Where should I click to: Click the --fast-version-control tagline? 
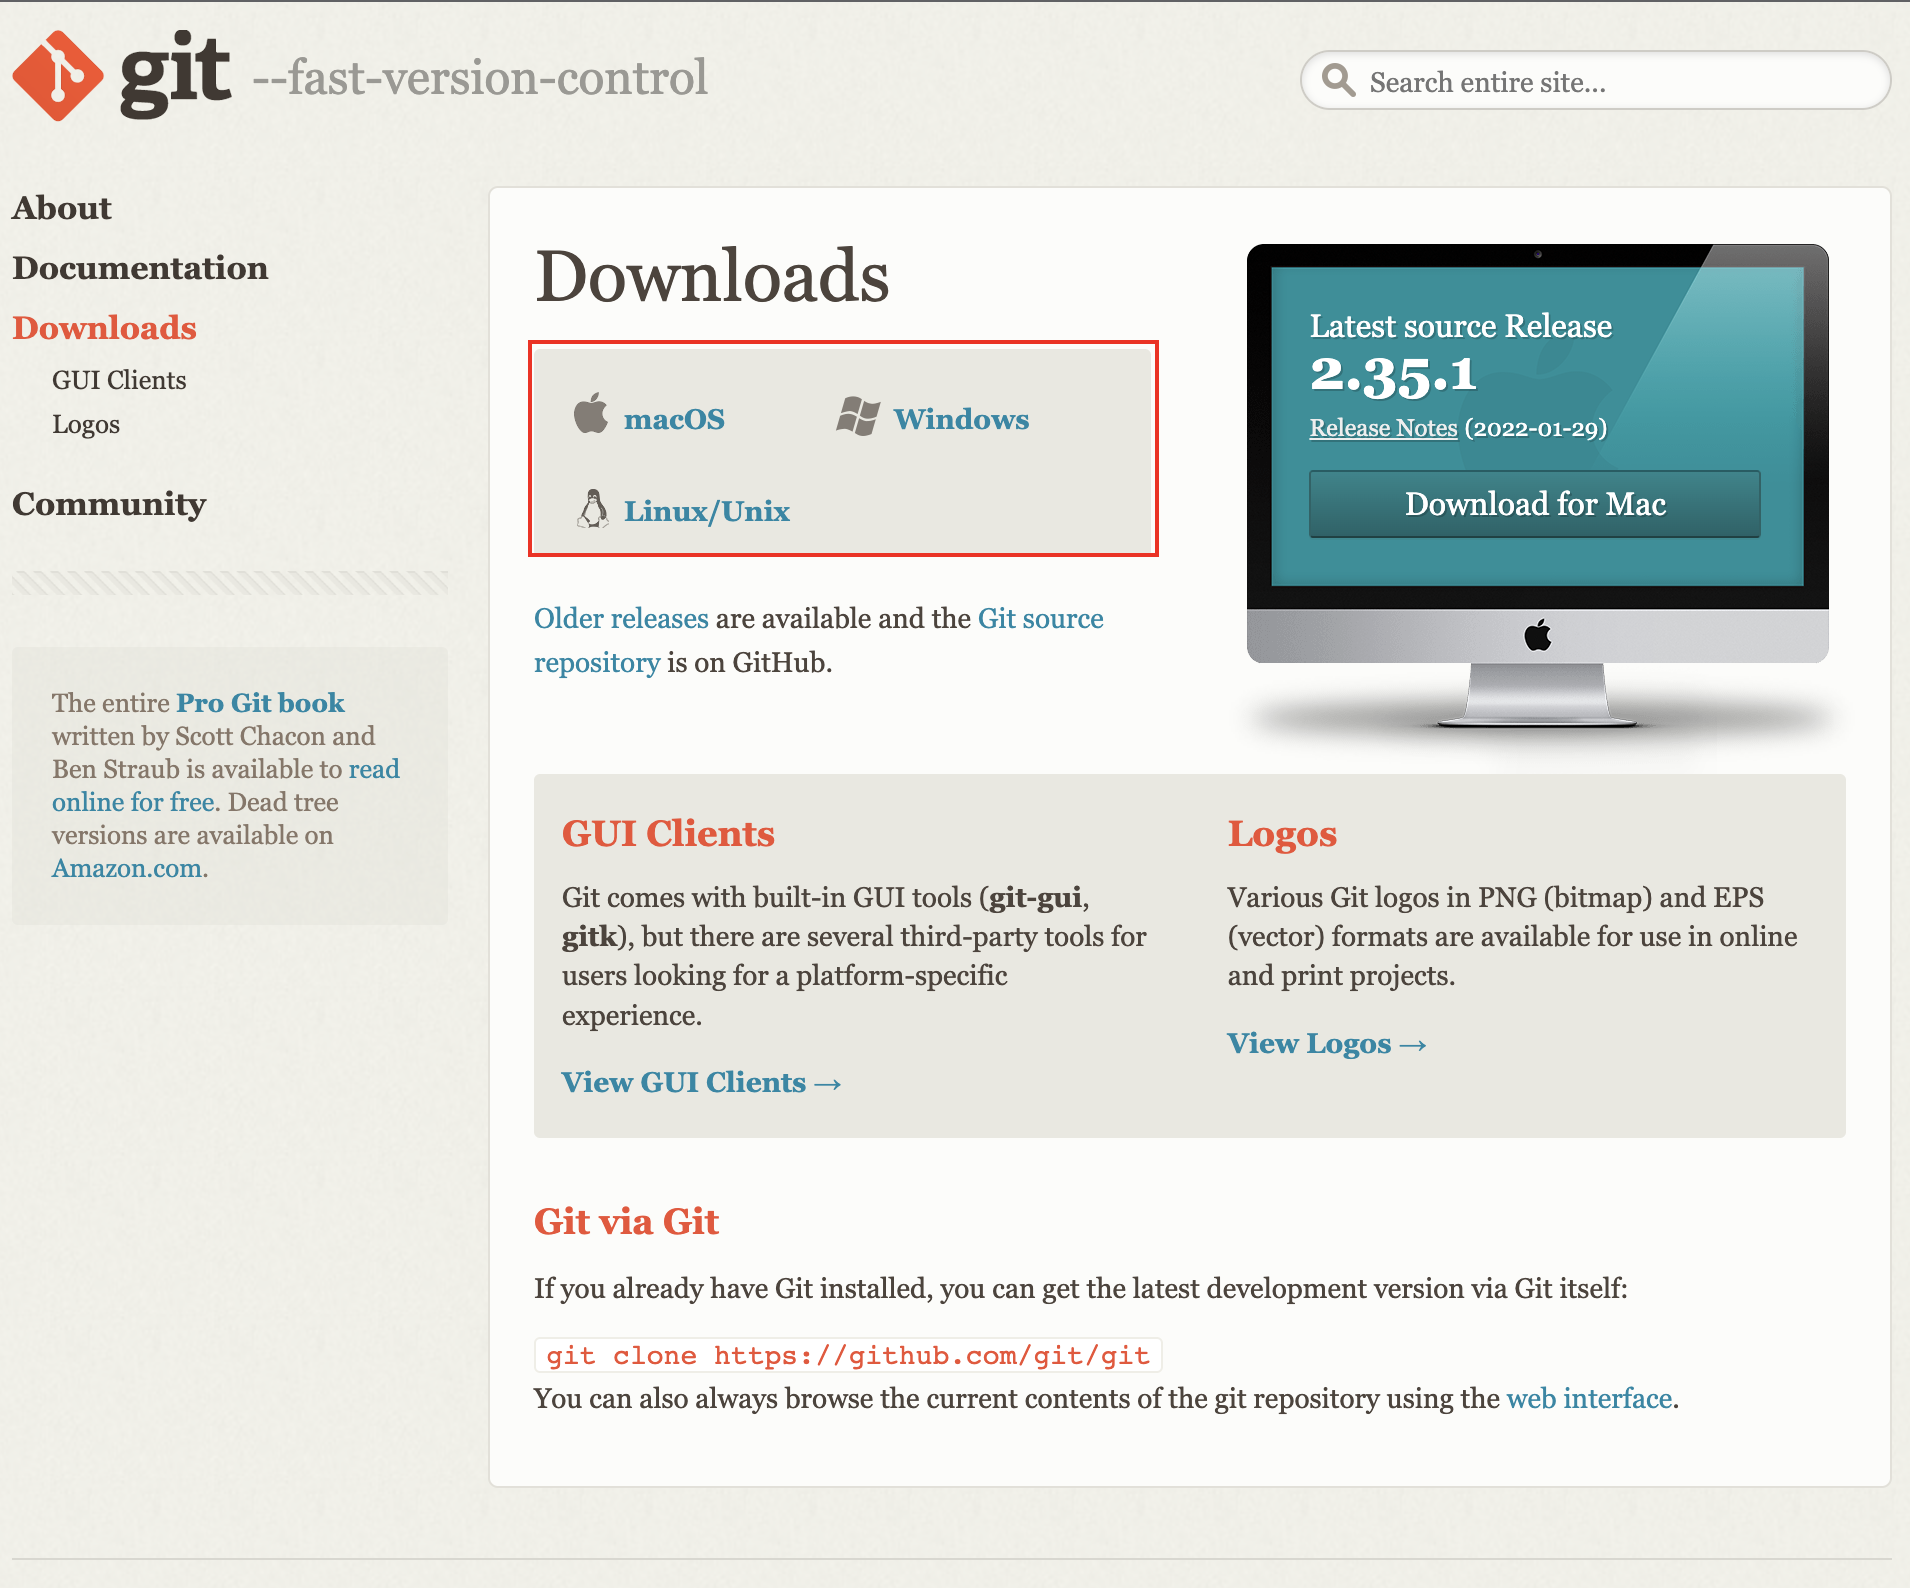pos(480,78)
